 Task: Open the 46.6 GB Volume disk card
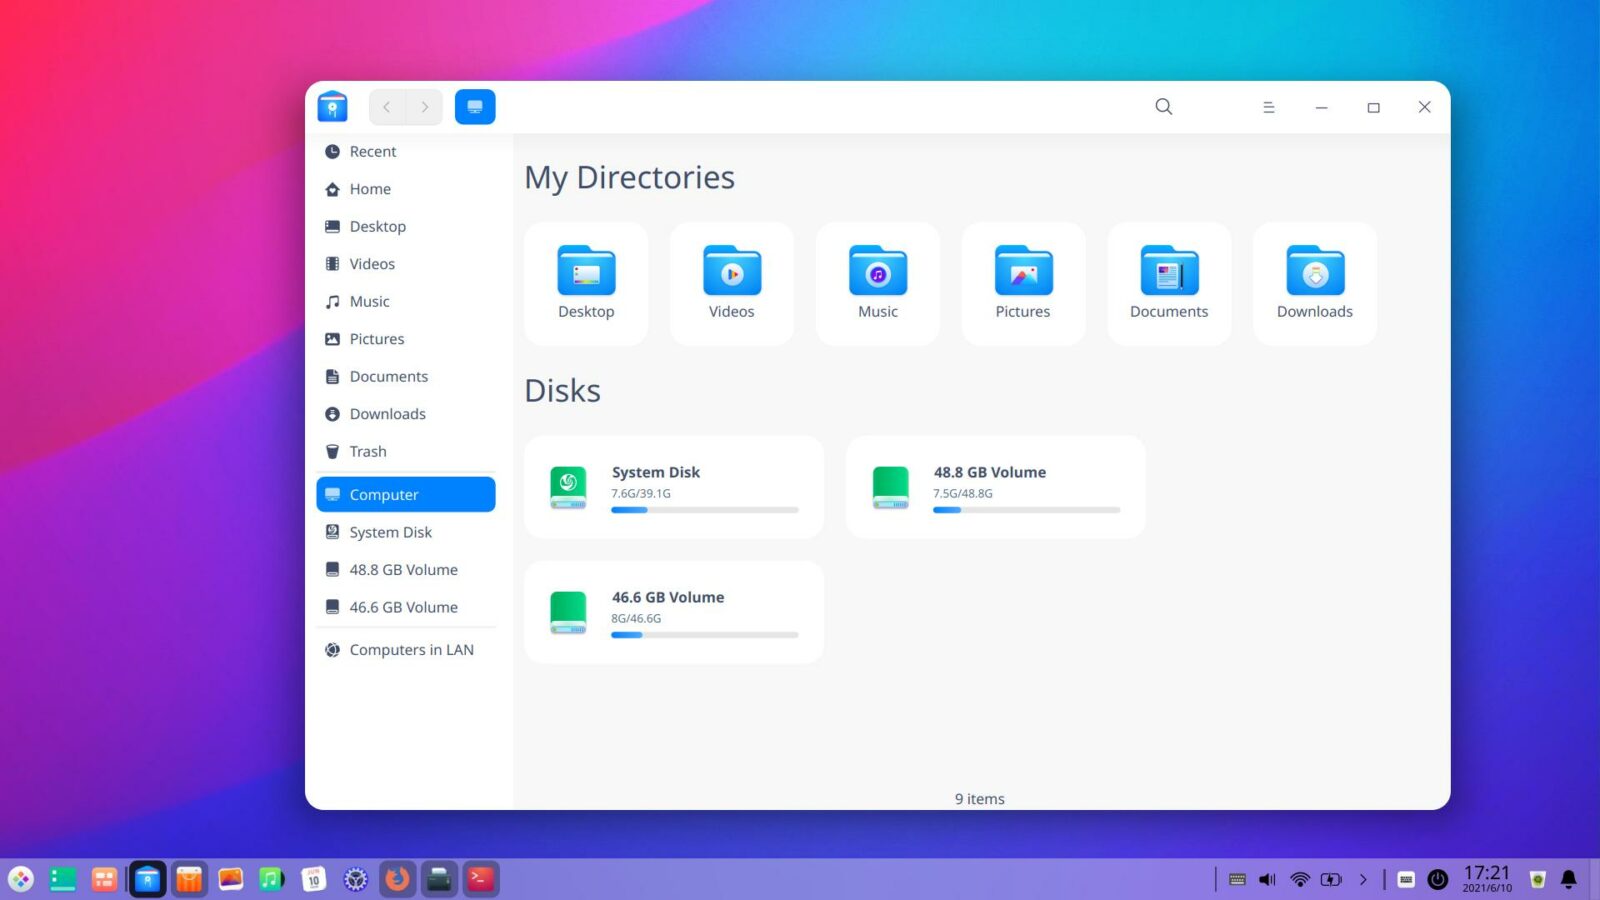(672, 611)
